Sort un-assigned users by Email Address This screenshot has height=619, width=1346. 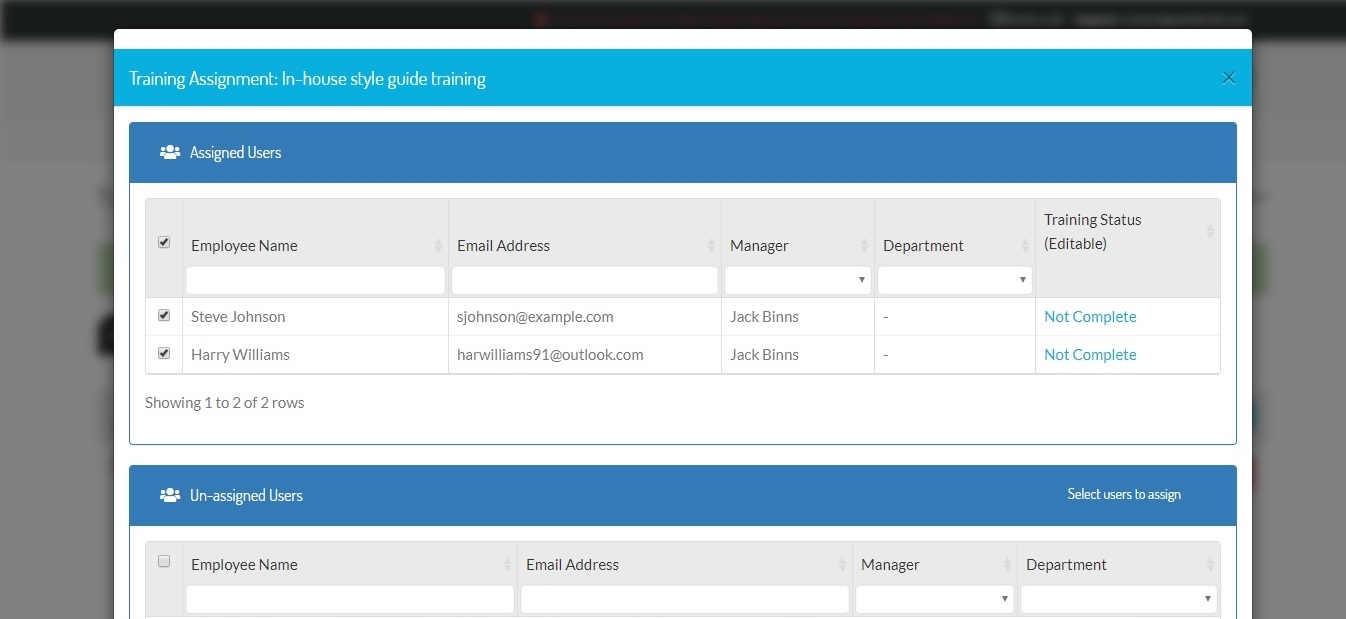tap(842, 565)
